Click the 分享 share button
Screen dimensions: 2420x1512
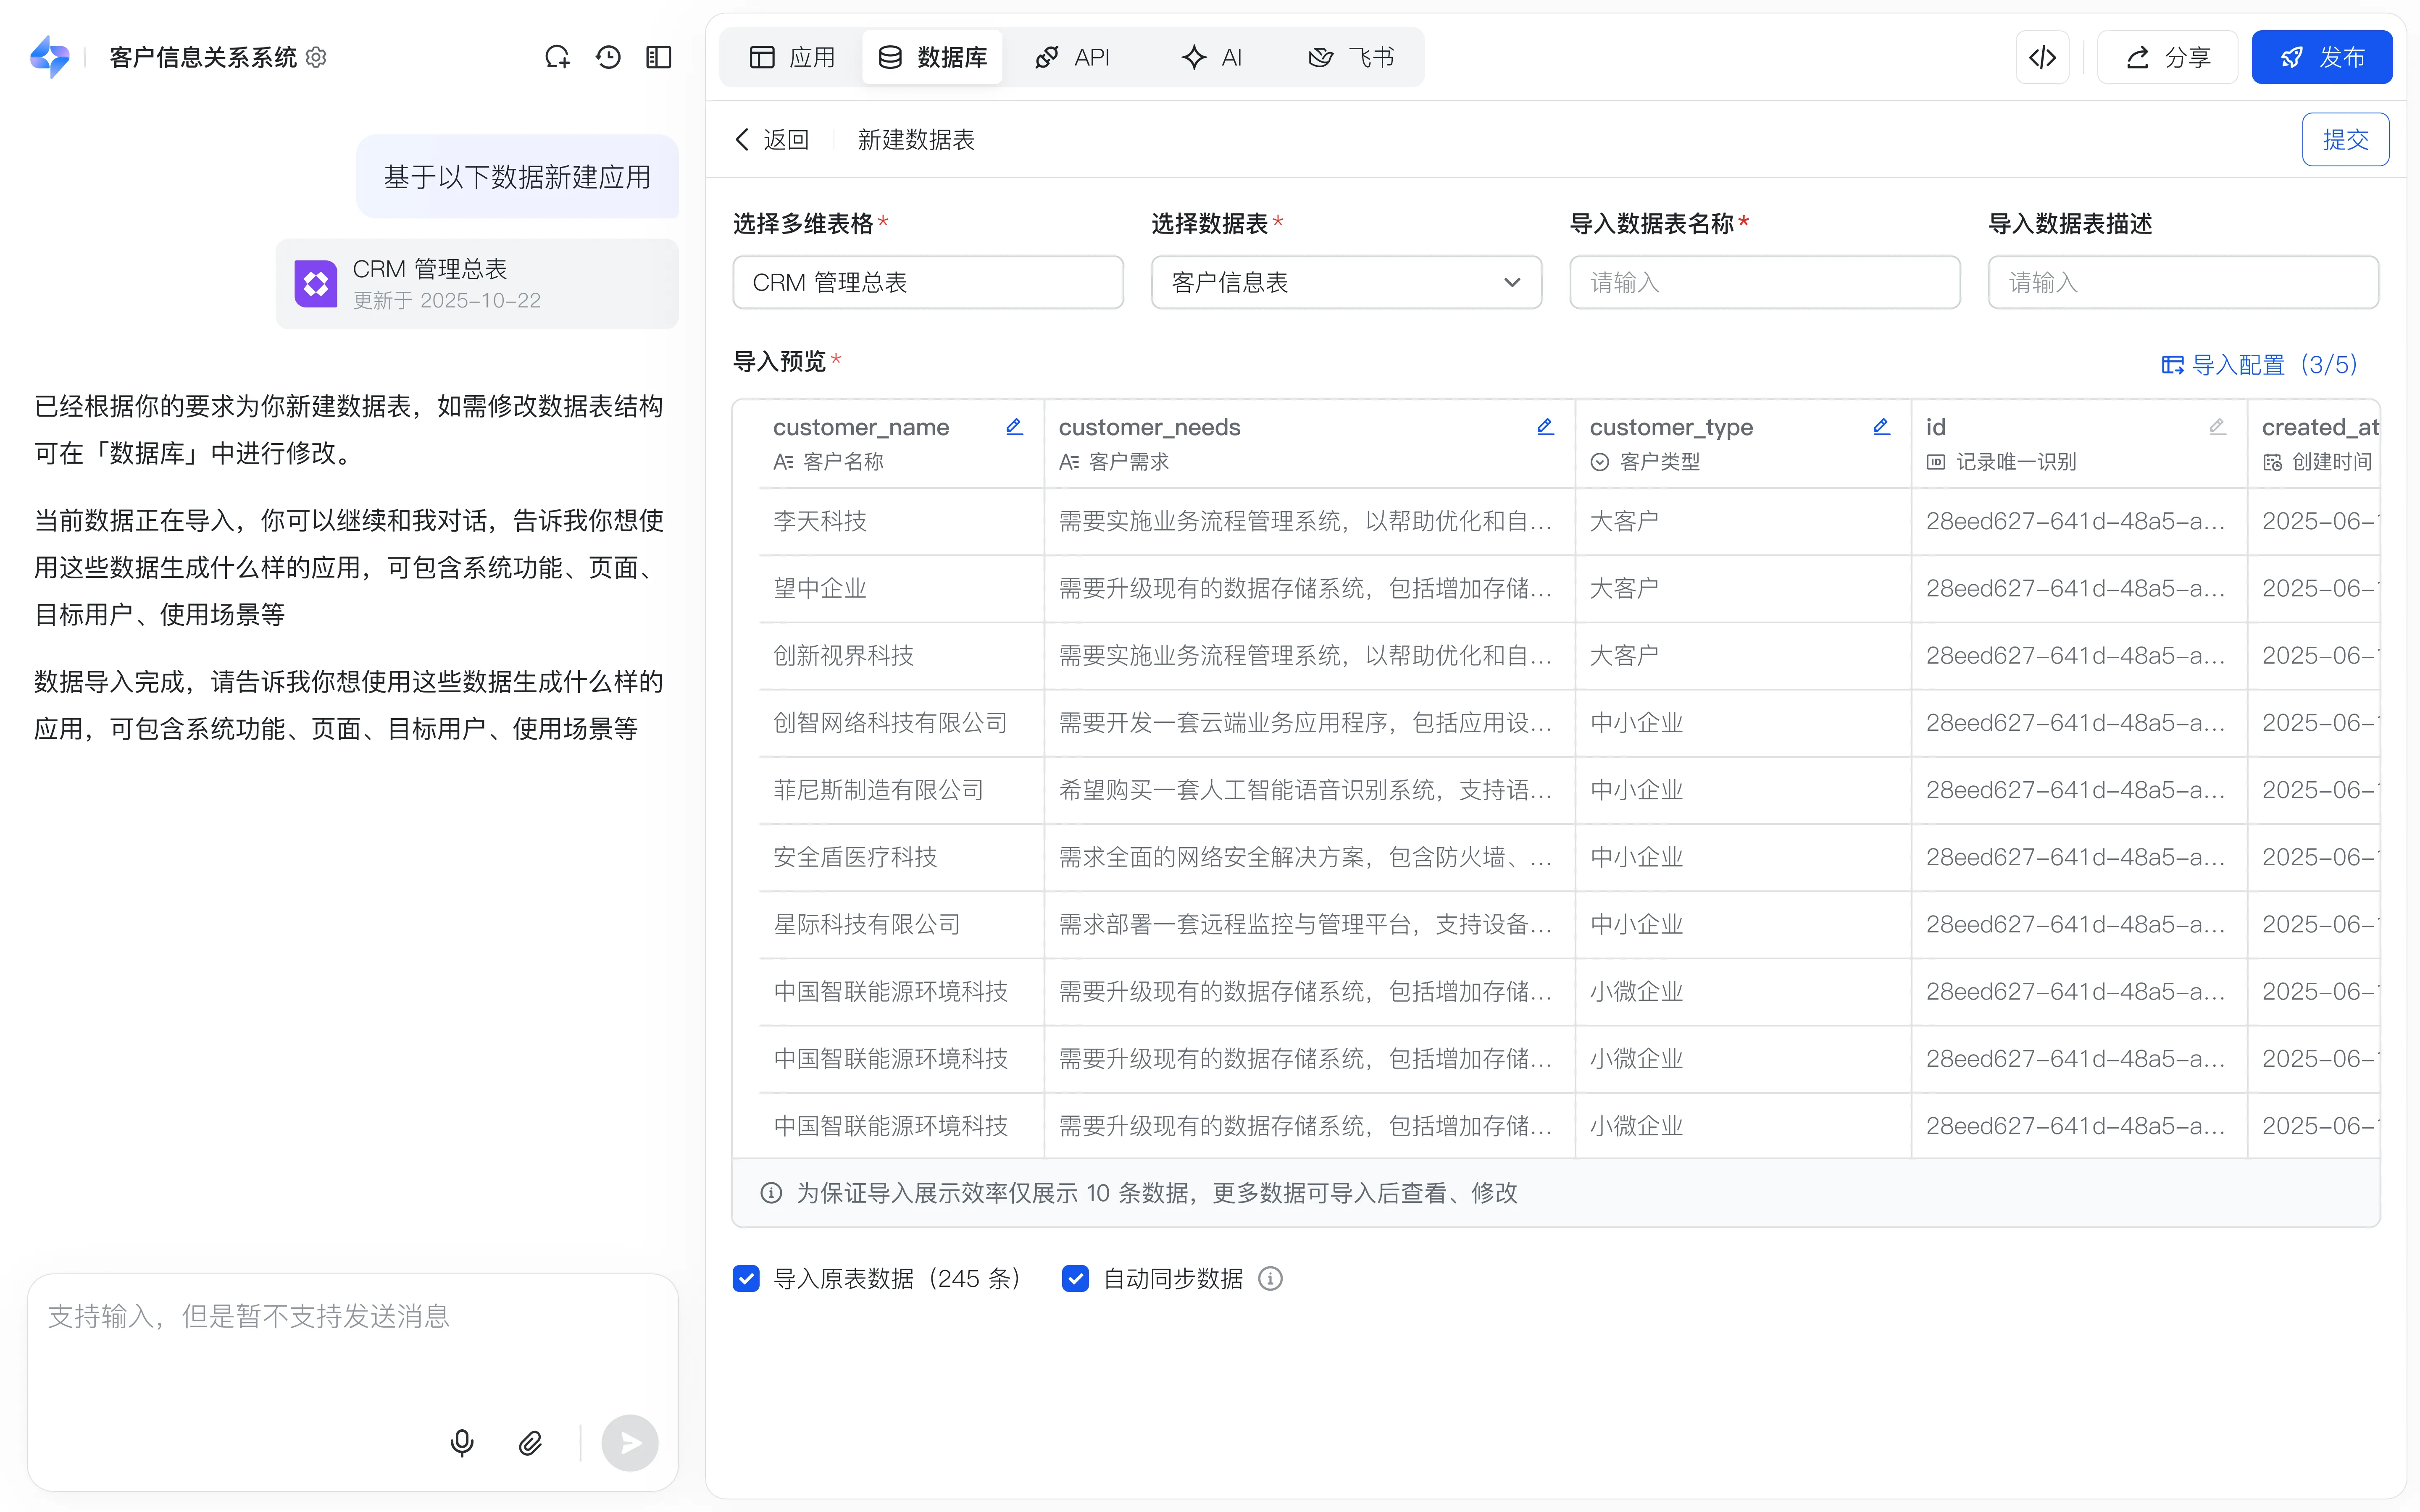(x=2167, y=57)
